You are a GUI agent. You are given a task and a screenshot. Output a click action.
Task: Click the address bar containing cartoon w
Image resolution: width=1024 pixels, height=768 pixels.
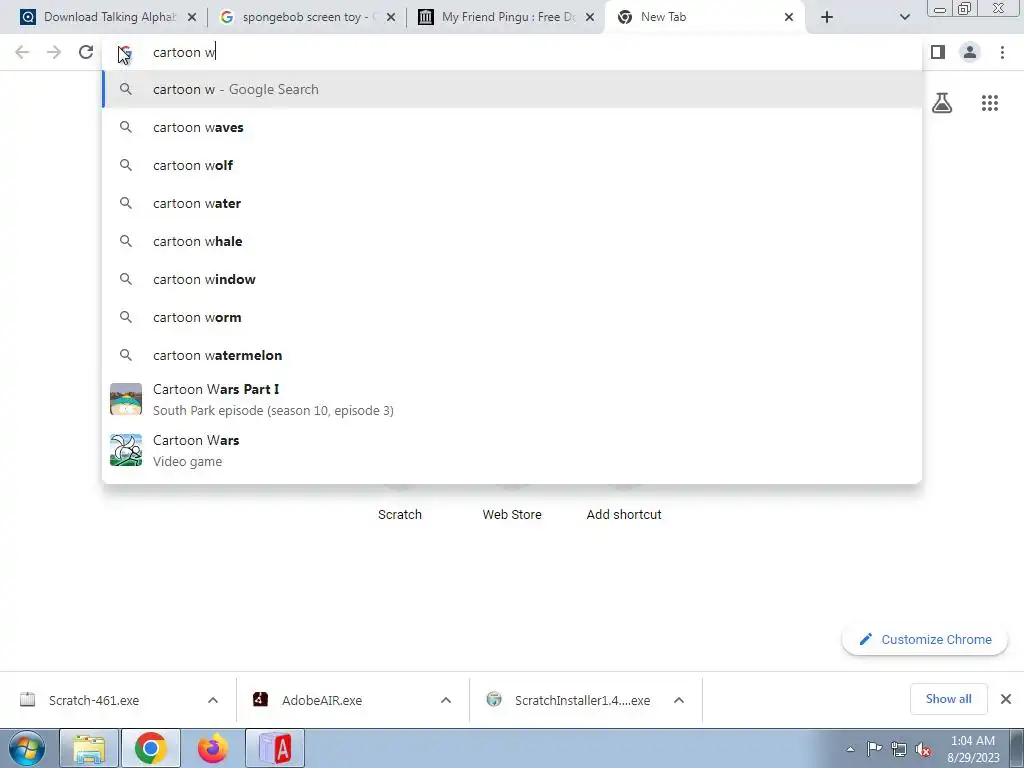512,52
